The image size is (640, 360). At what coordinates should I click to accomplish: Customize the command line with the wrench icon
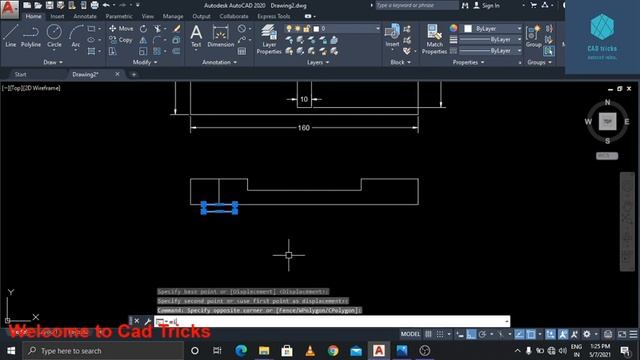148,321
